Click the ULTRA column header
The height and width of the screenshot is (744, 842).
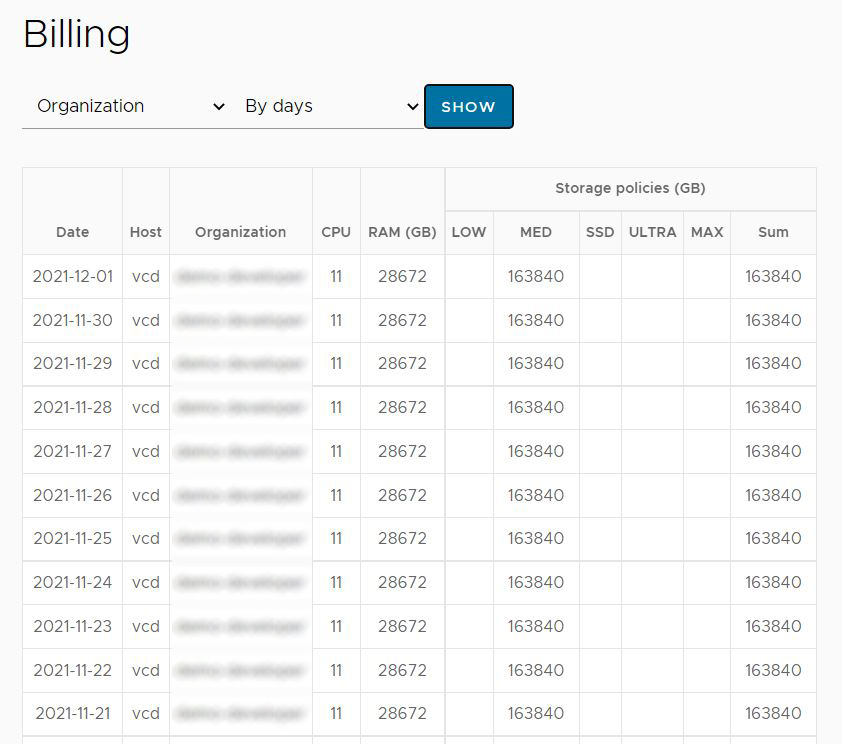coord(652,232)
